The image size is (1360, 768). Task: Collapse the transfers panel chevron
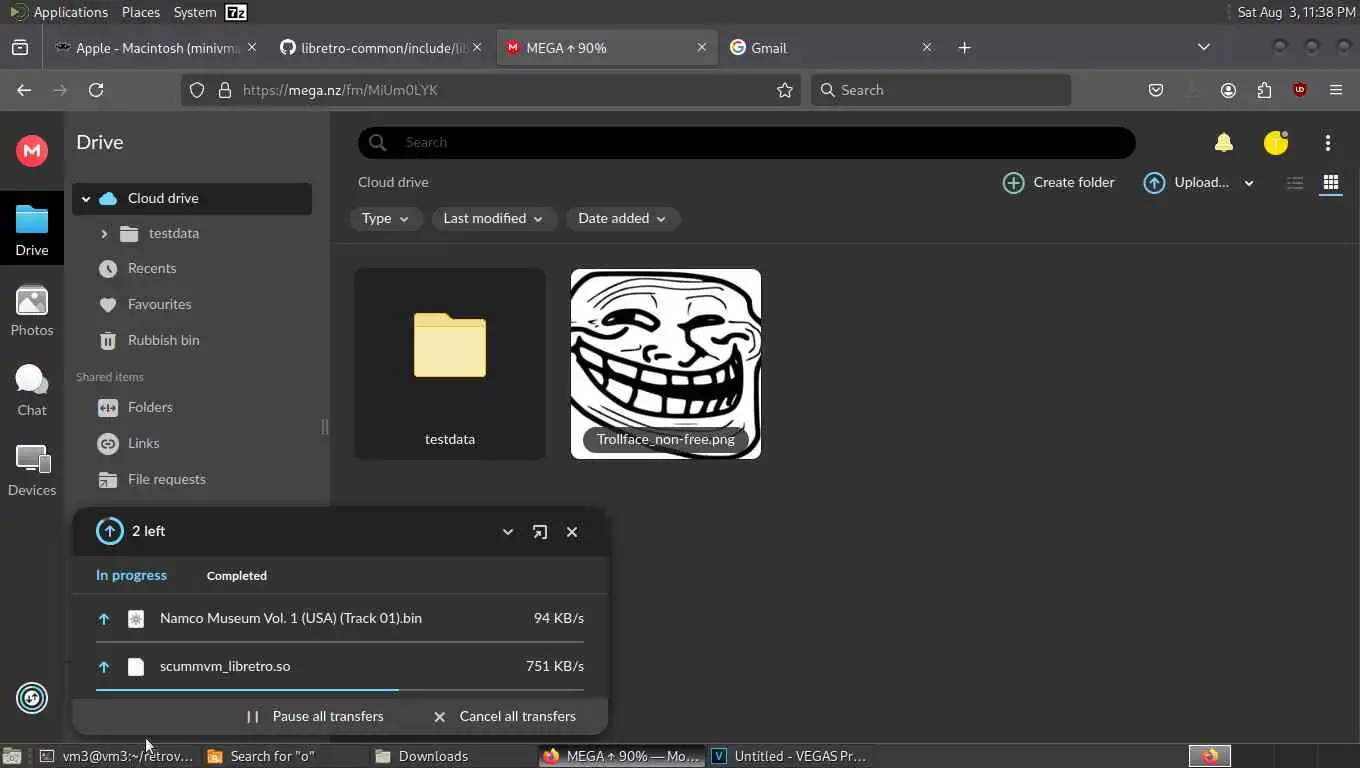click(x=508, y=532)
